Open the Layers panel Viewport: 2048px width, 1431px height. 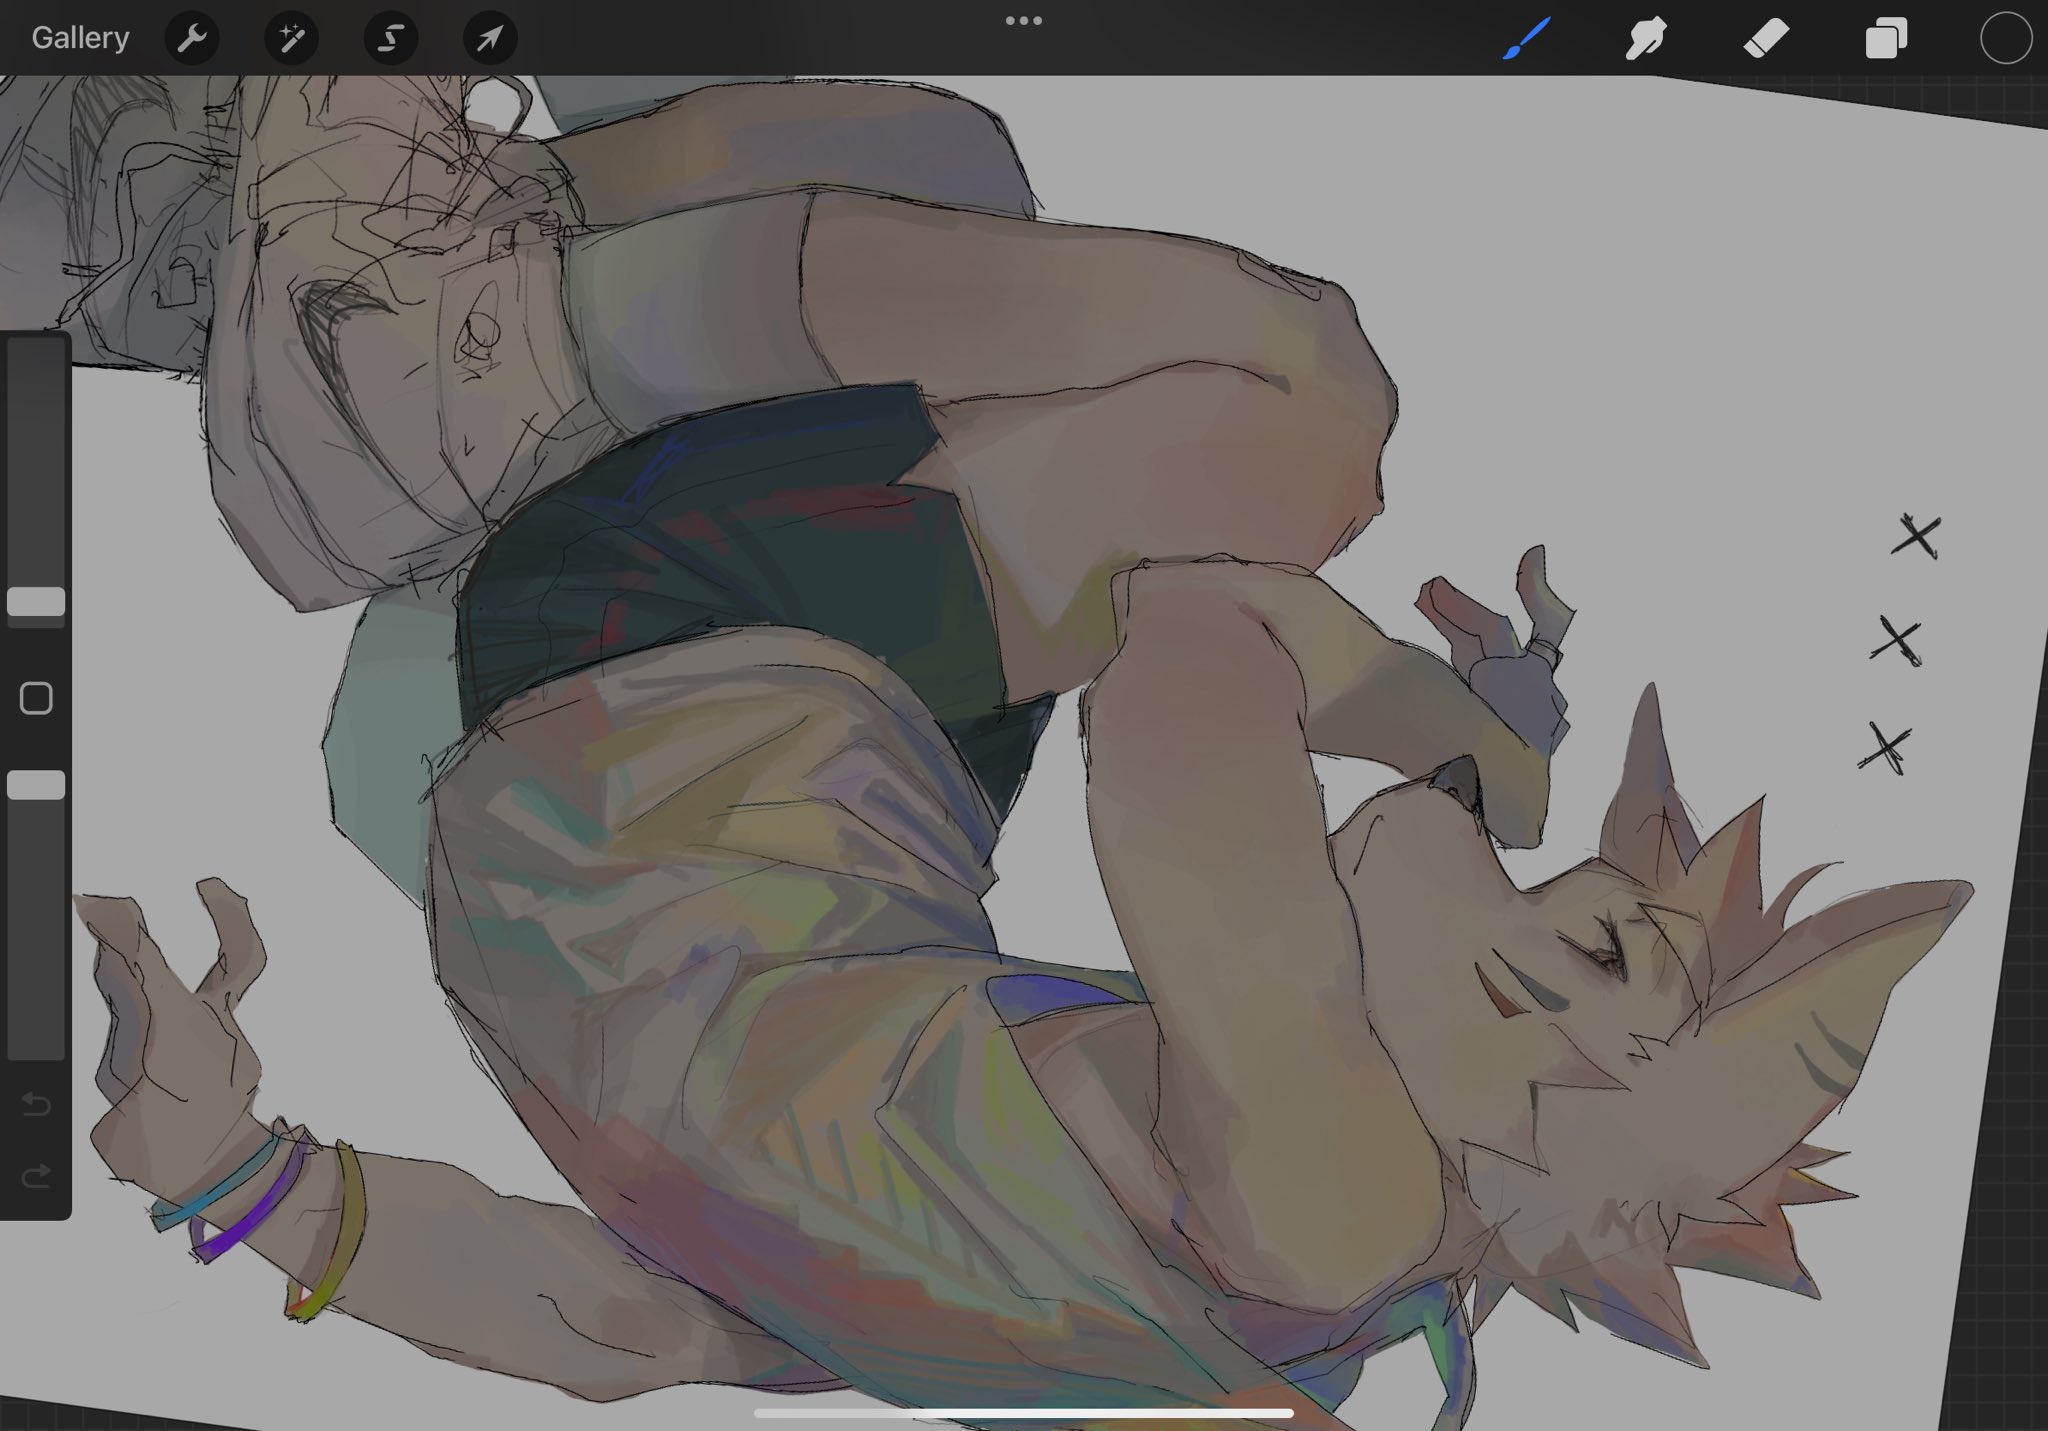click(1886, 38)
